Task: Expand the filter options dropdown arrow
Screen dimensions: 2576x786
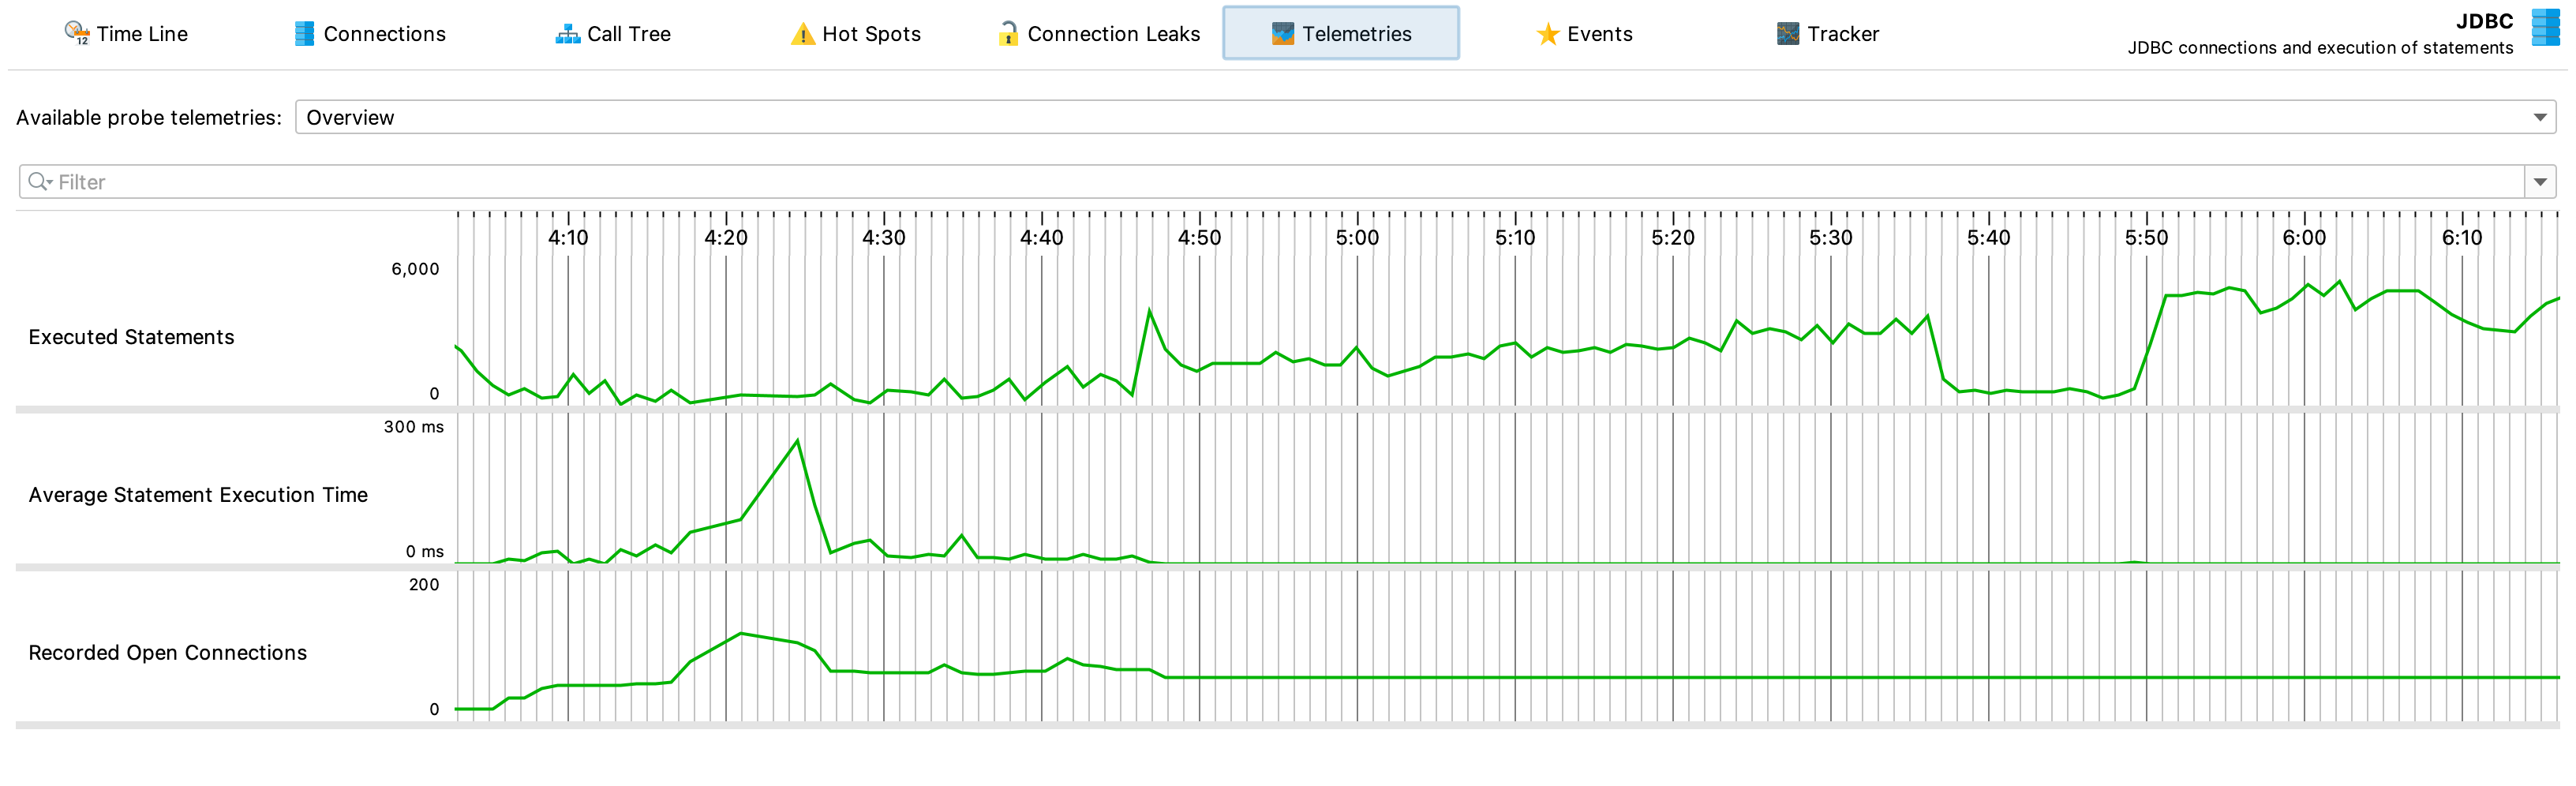Action: click(x=2540, y=182)
